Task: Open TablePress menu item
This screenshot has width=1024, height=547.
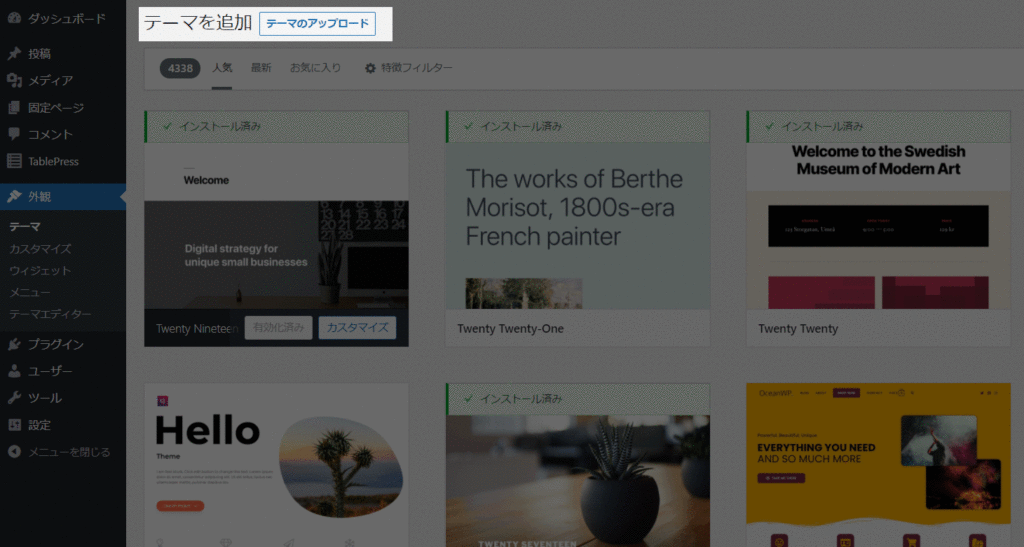Action: 63,161
